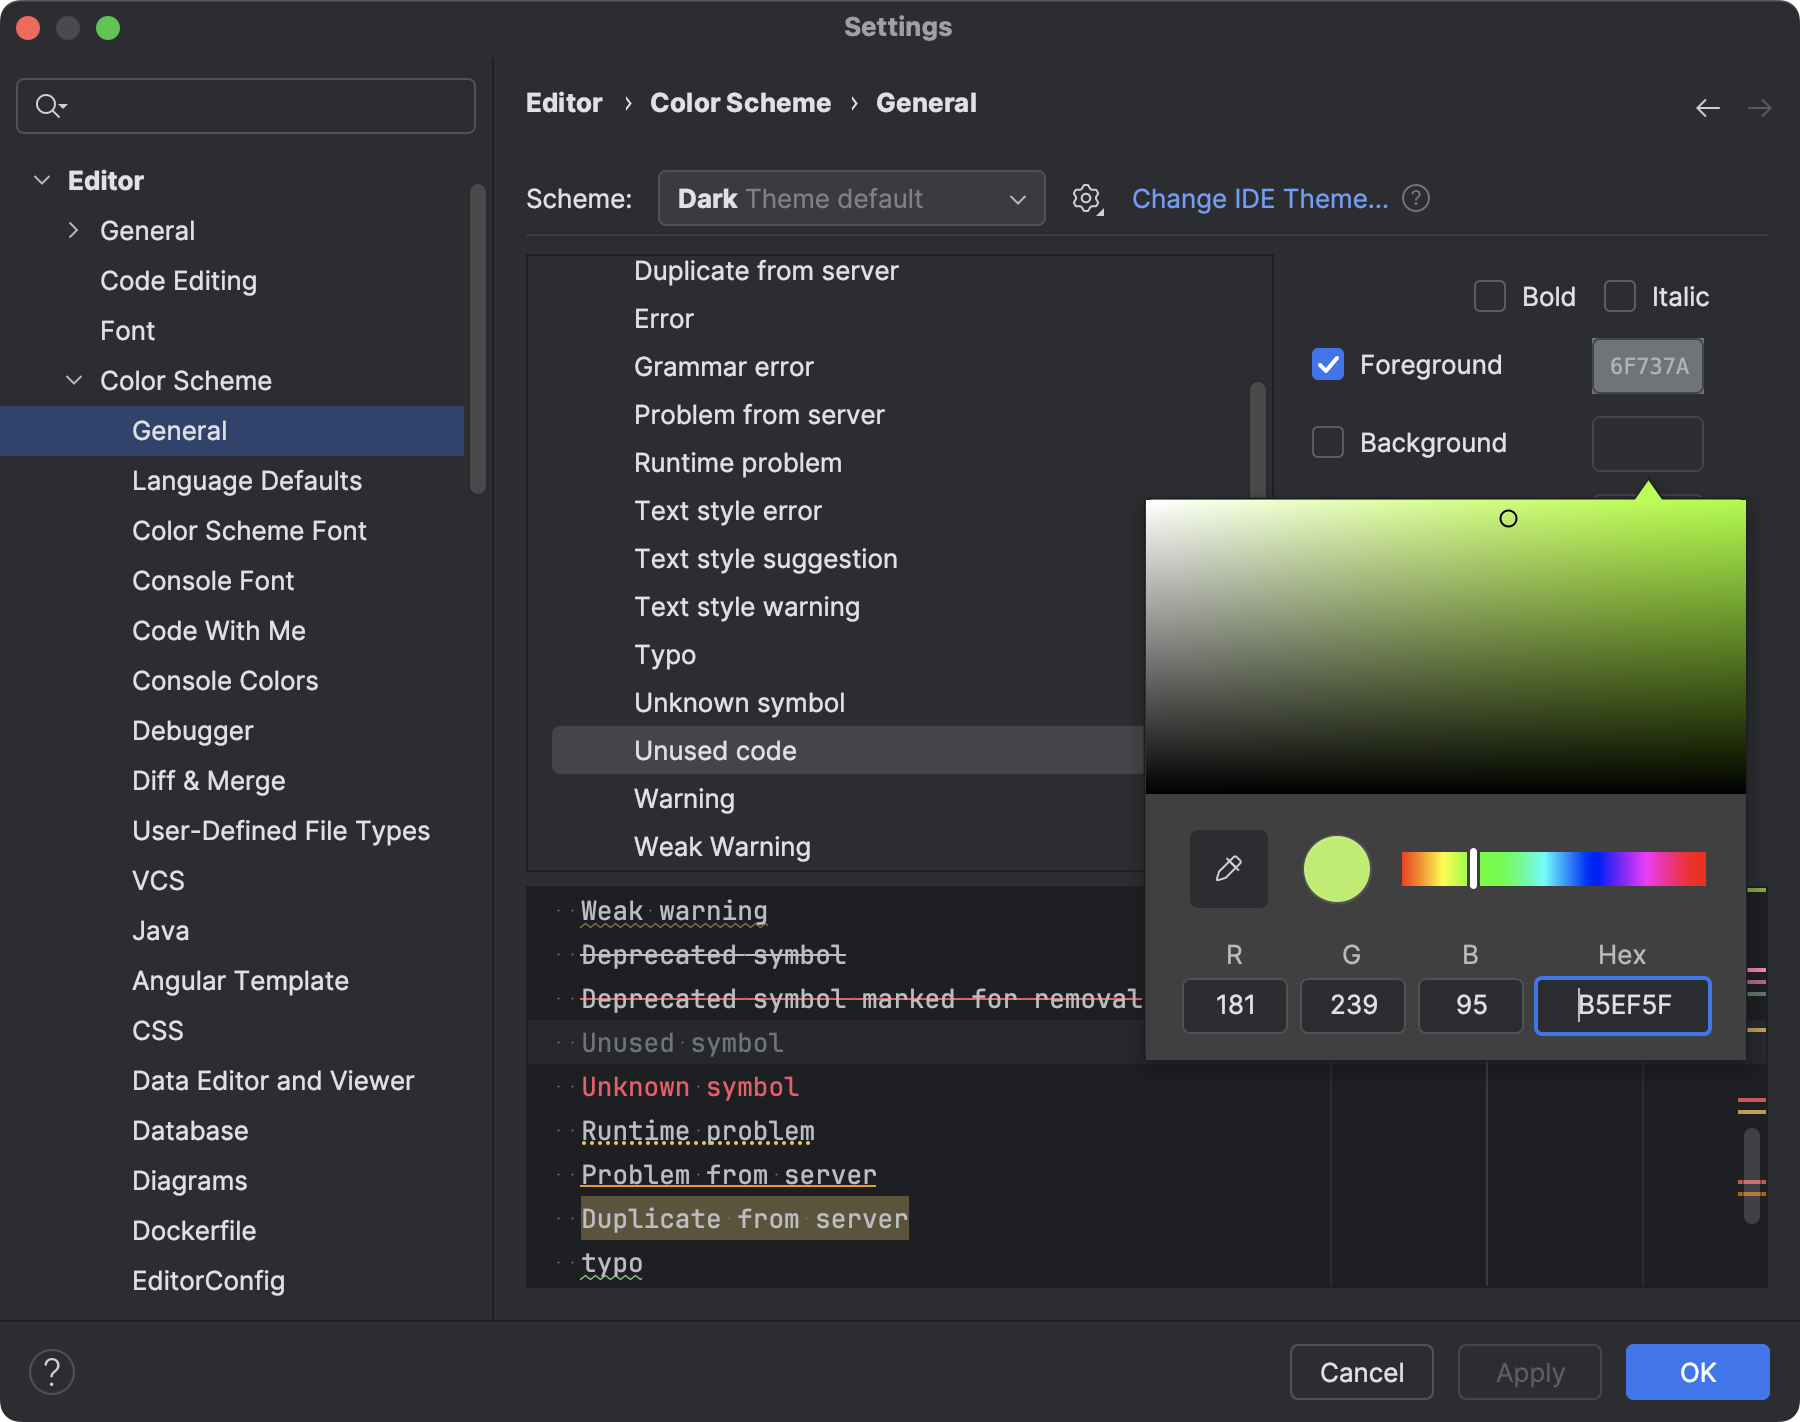
Task: Enable the Bold checkbox
Action: [1489, 296]
